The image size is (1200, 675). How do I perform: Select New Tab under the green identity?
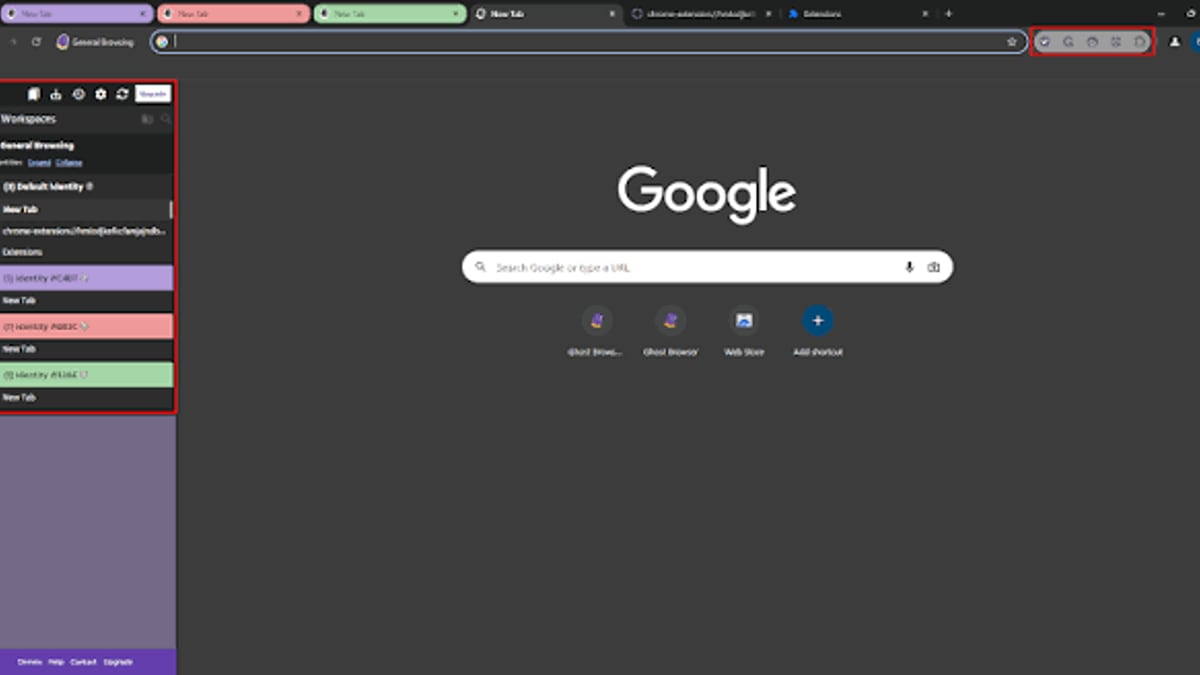tap(86, 397)
